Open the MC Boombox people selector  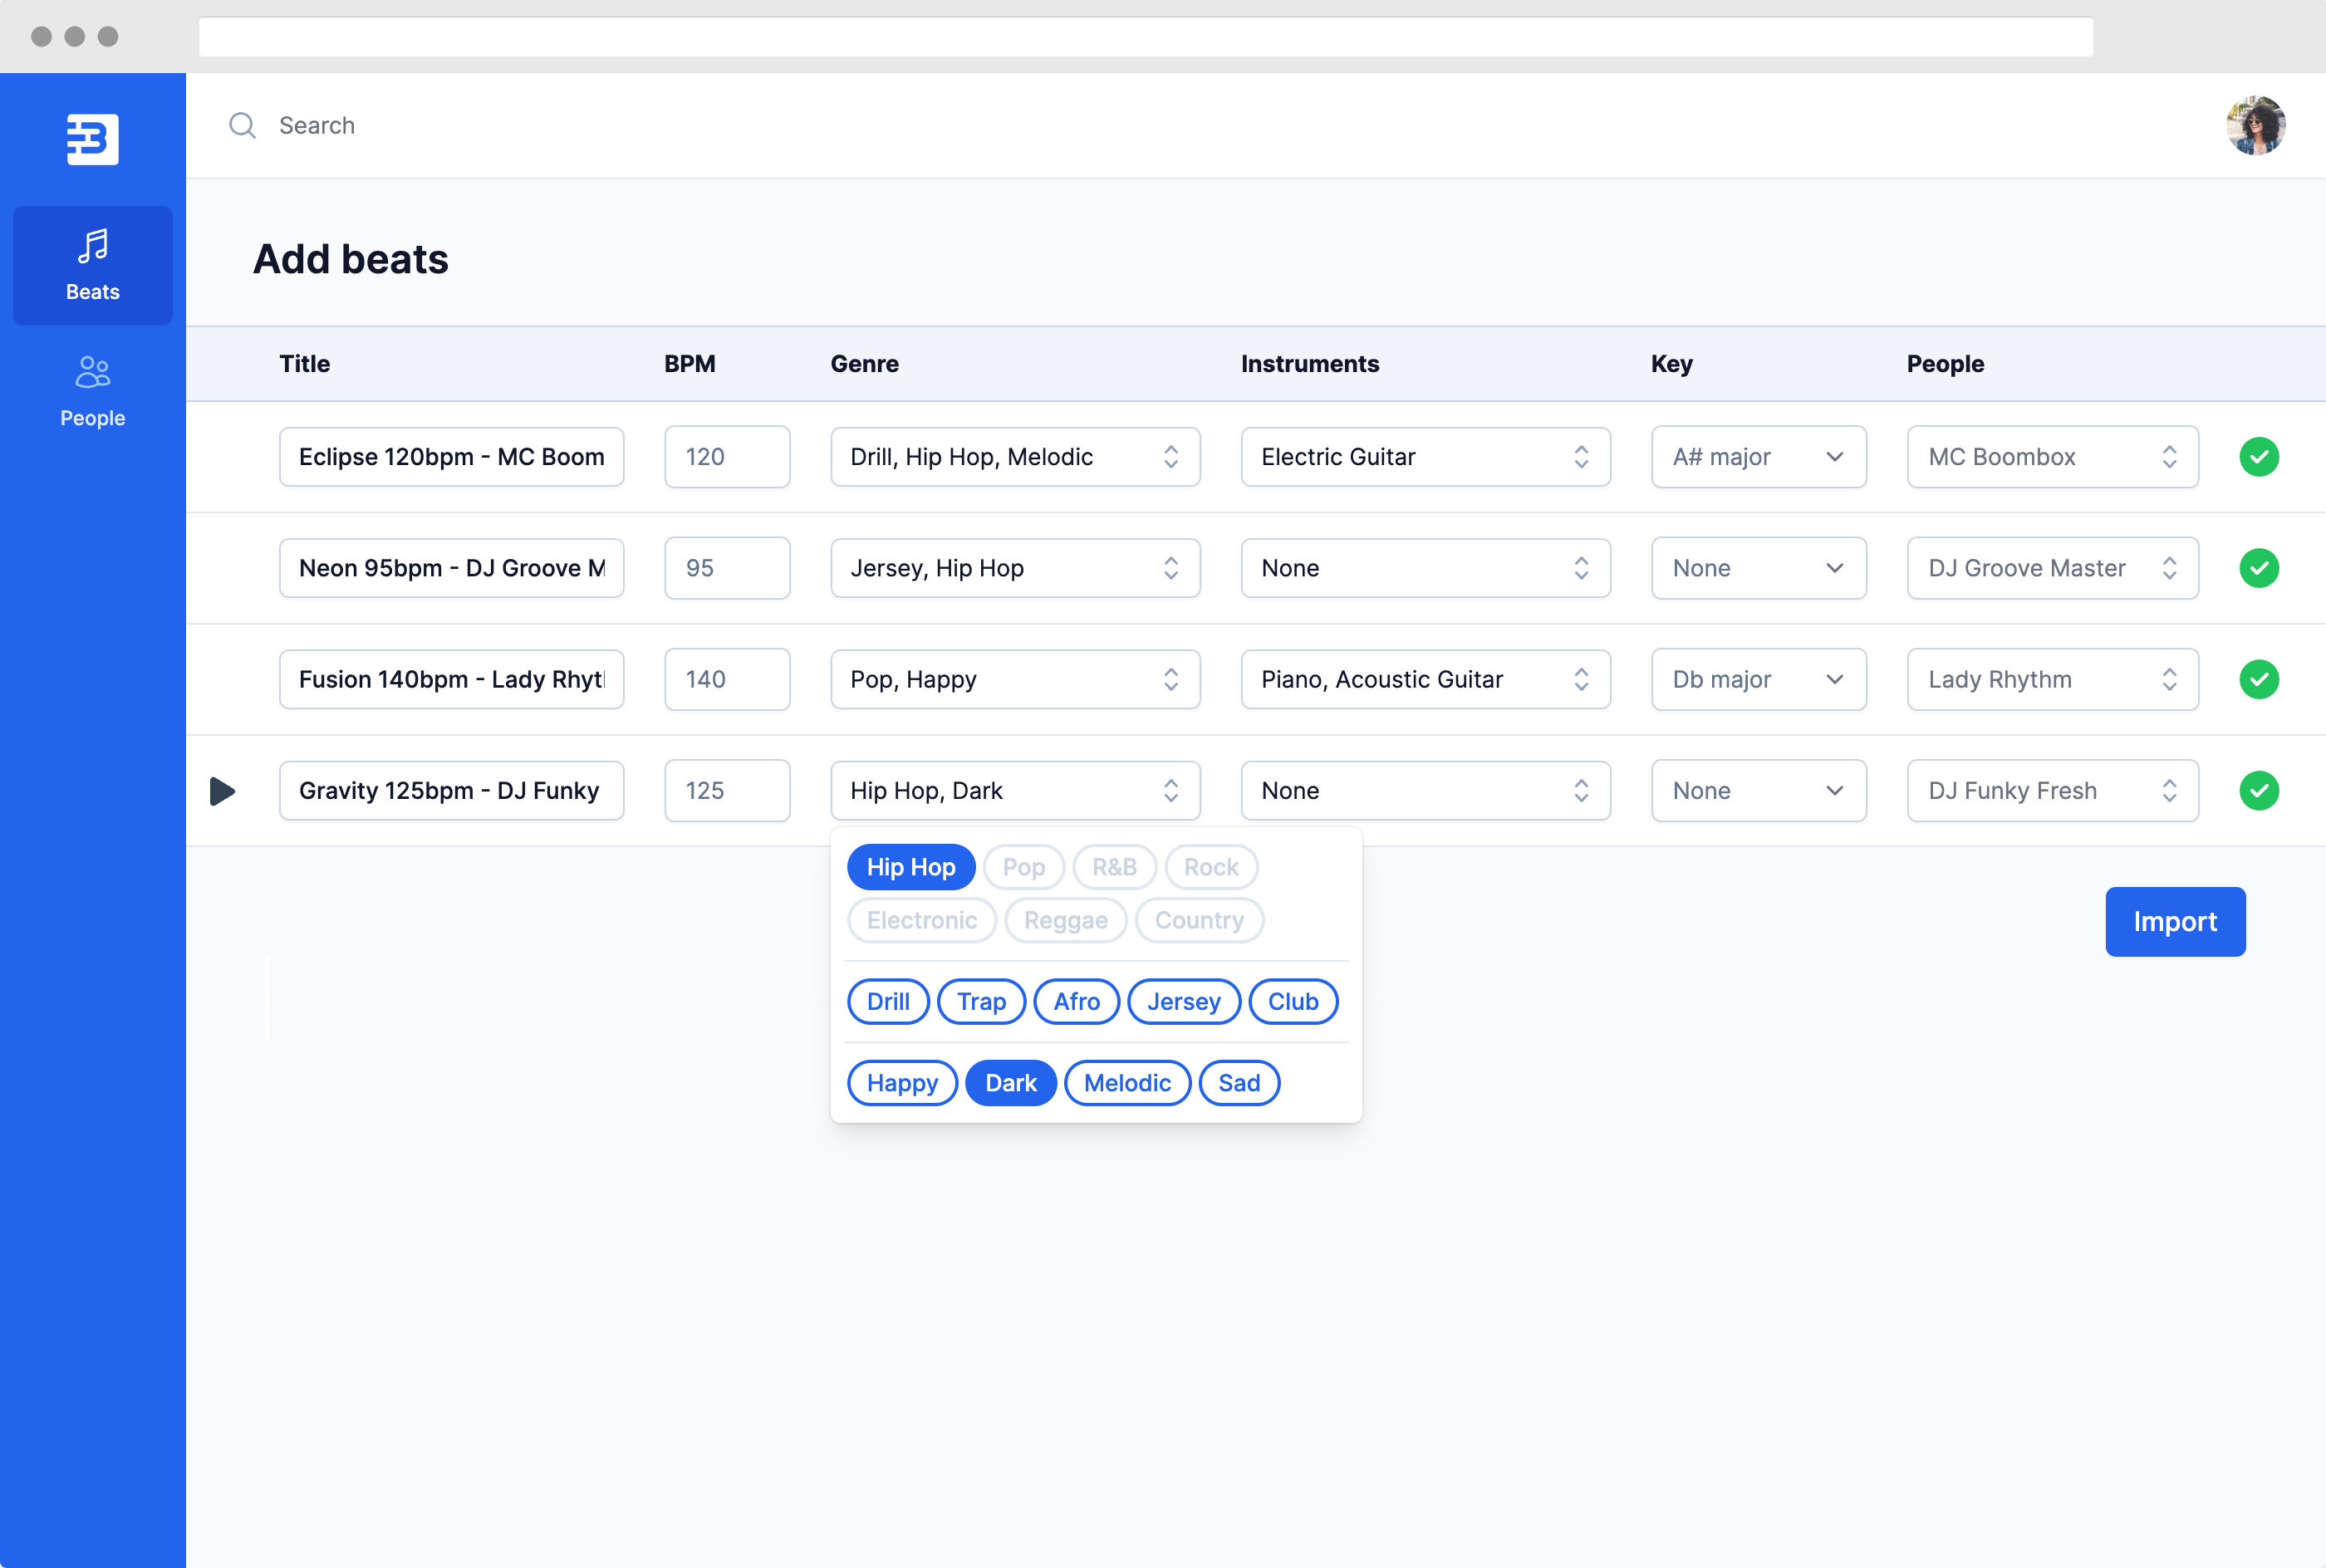click(2052, 457)
